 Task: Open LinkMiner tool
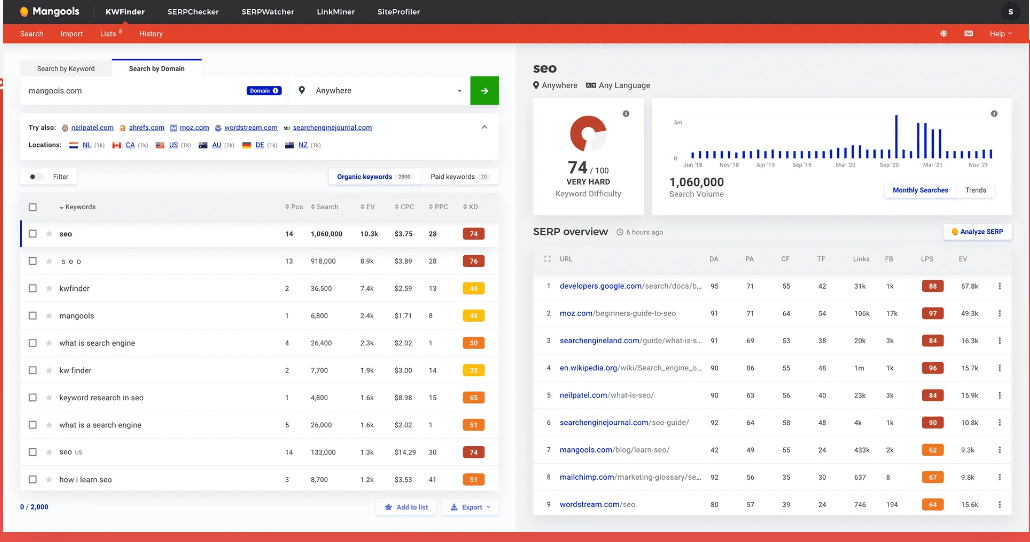click(x=336, y=12)
